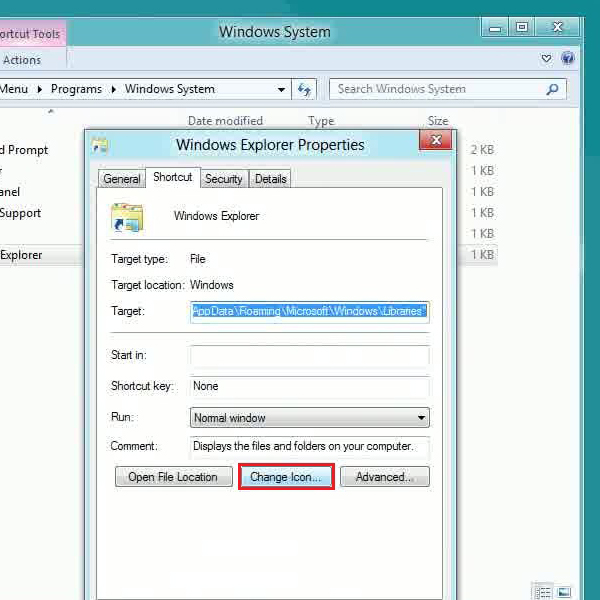Screen dimensions: 600x600
Task: Switch to the details view icon at bottom
Action: point(543,592)
